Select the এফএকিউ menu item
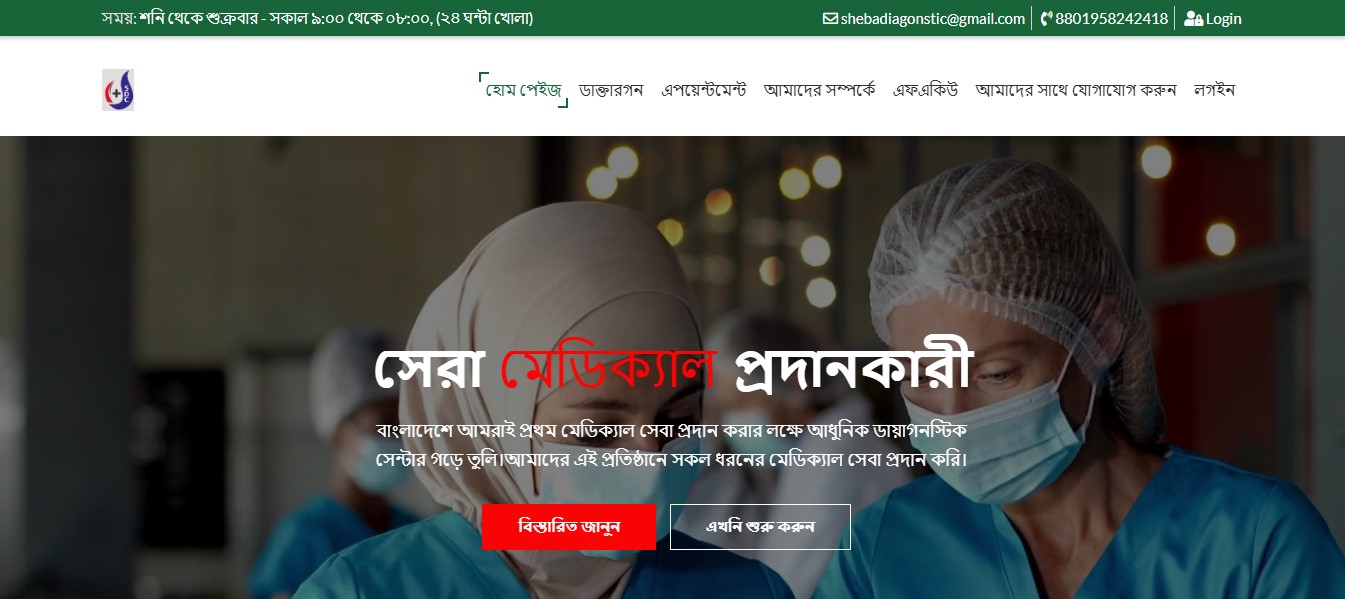Screen dimensions: 1345x599 click(x=925, y=90)
